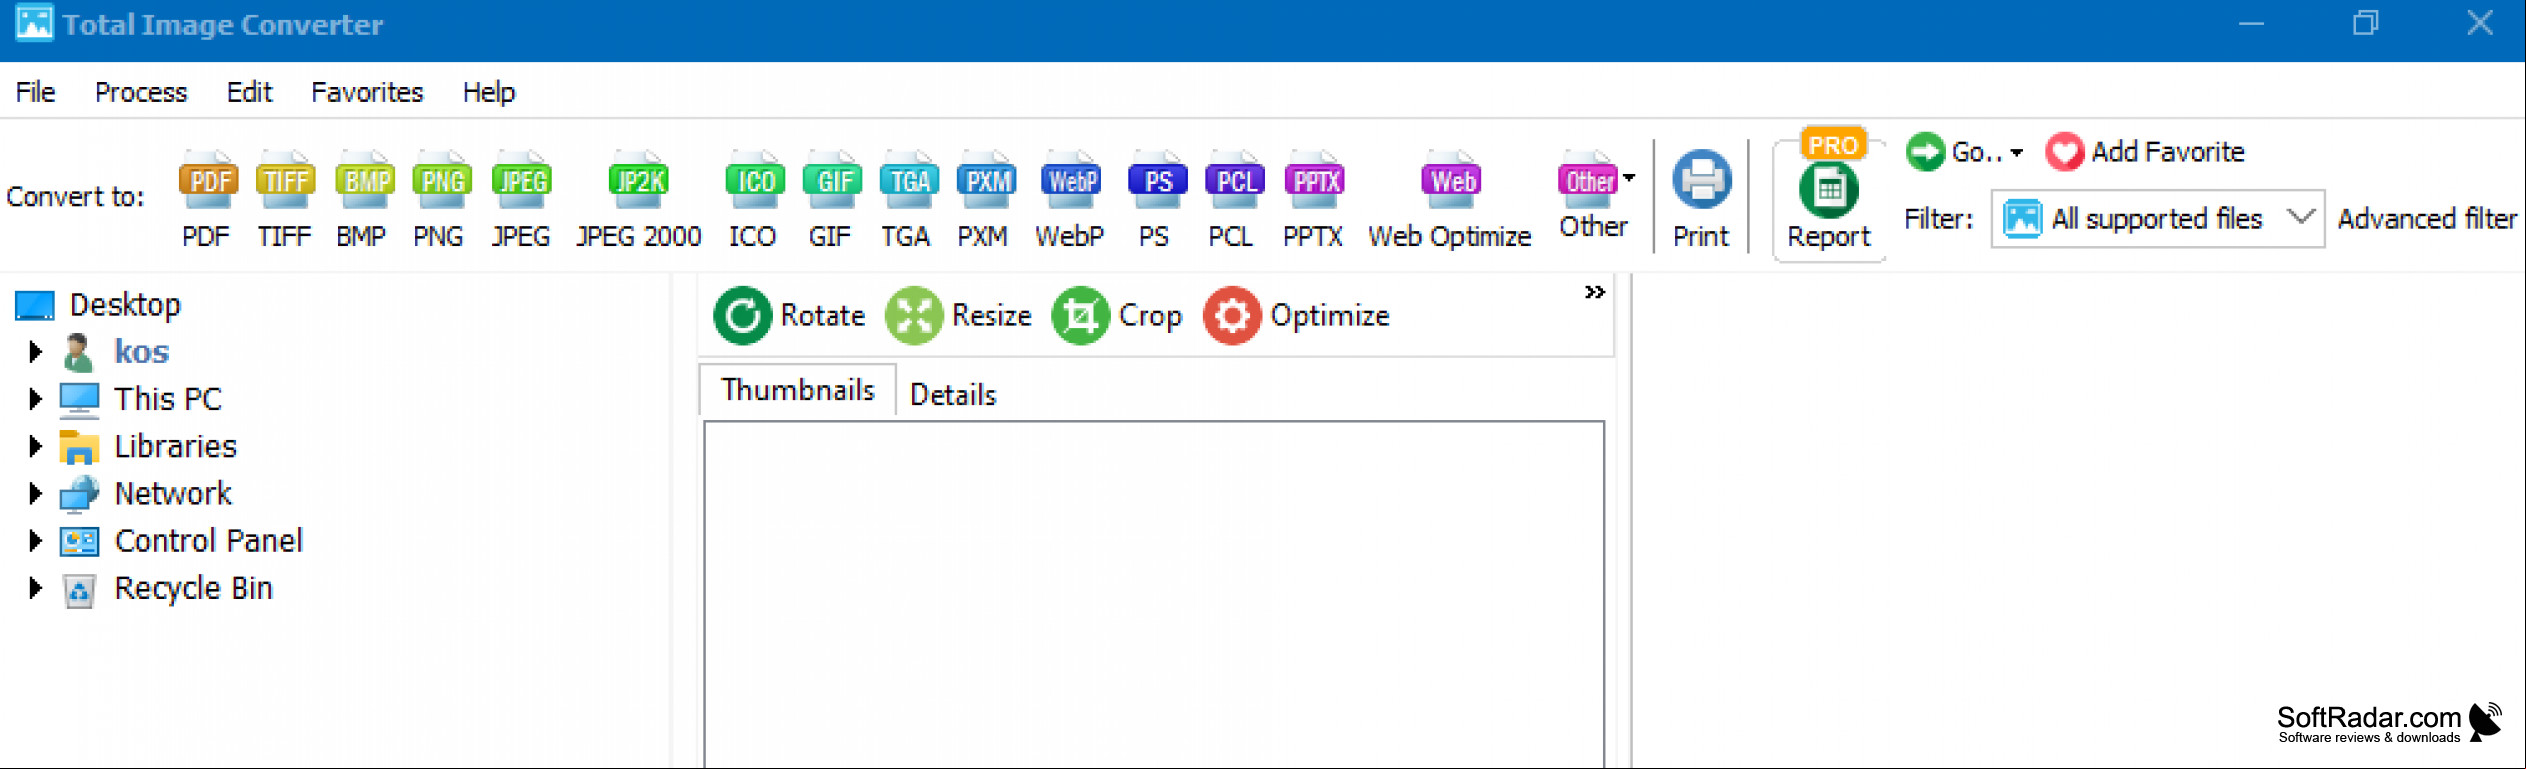Convert images to WebP
This screenshot has width=2526, height=769.
pyautogui.click(x=1070, y=181)
